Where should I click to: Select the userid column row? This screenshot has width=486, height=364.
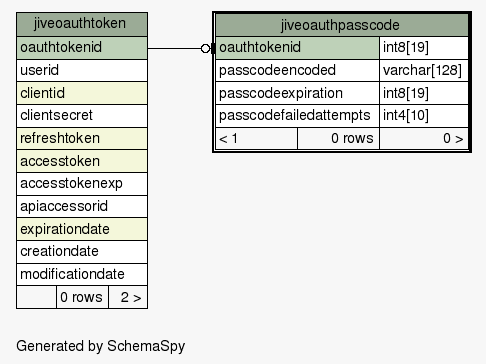(x=82, y=71)
